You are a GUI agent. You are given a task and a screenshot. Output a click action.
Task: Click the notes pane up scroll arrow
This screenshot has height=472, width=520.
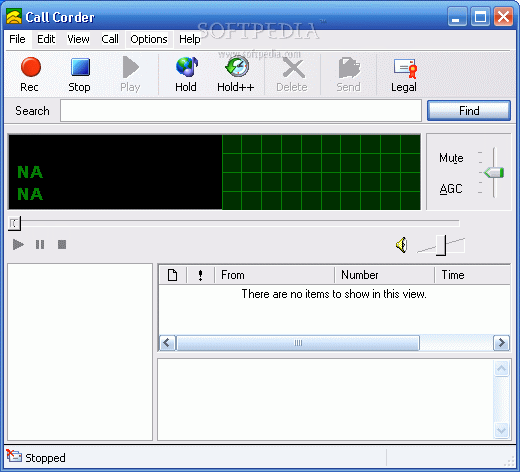pyautogui.click(x=501, y=369)
